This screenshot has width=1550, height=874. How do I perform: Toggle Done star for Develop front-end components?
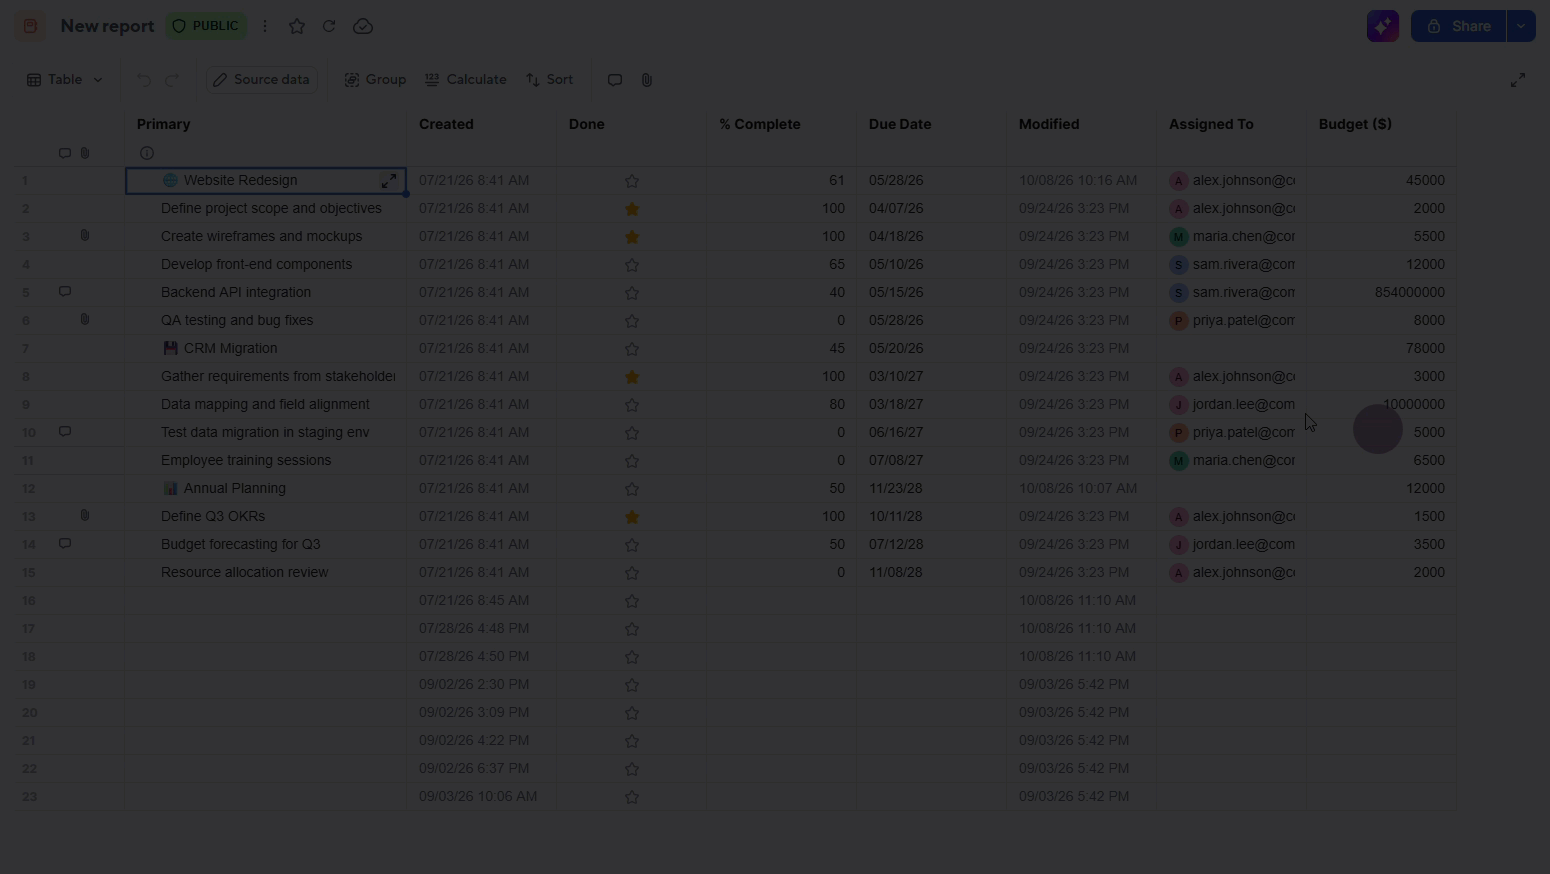click(x=632, y=265)
